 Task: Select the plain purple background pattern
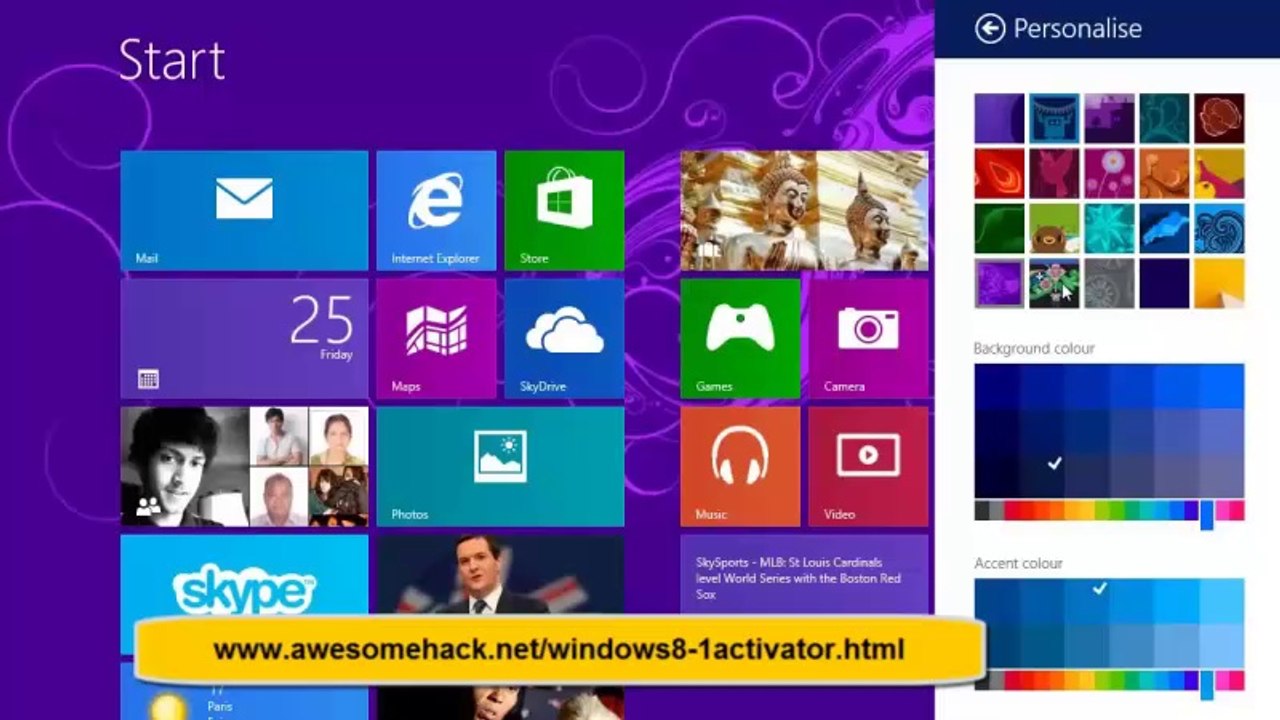[1000, 119]
